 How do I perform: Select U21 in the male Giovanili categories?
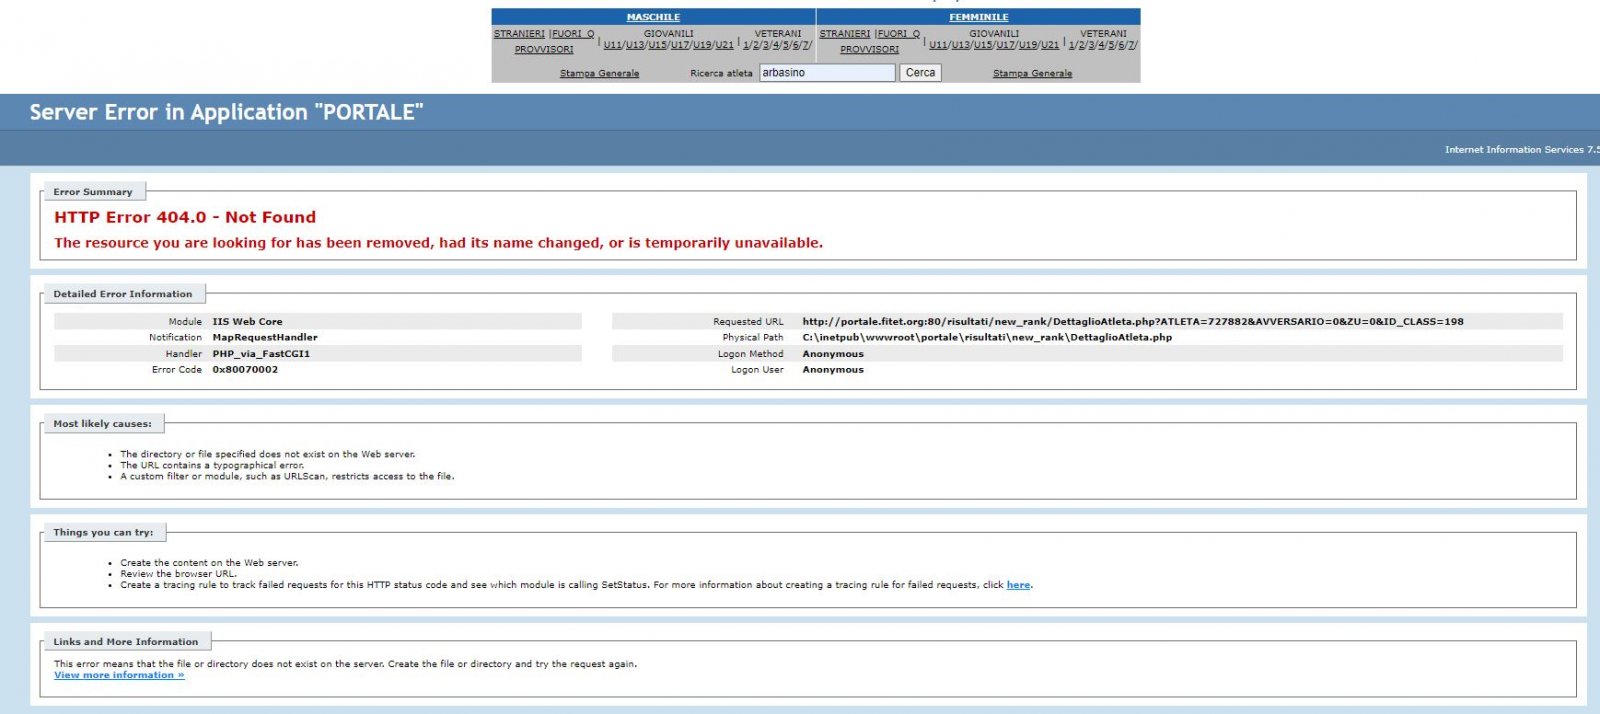(724, 45)
